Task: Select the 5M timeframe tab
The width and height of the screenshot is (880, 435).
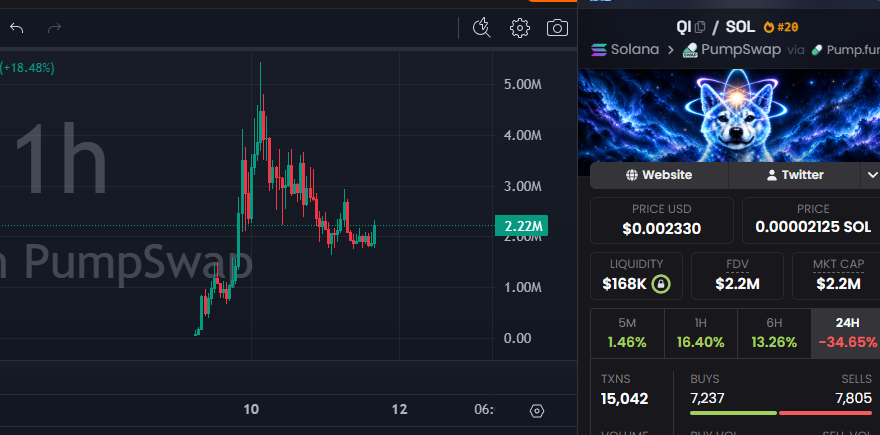Action: click(x=627, y=333)
